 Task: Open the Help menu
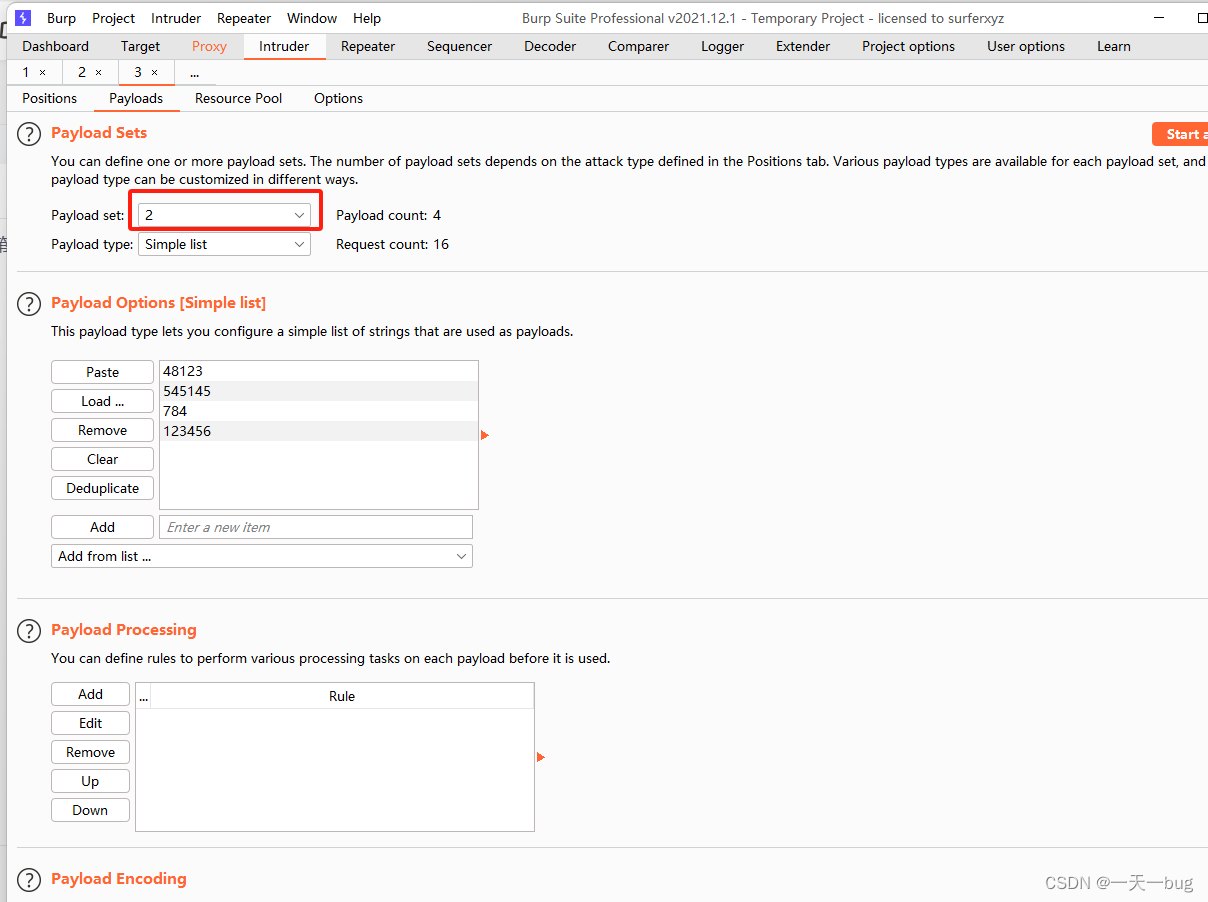click(367, 18)
